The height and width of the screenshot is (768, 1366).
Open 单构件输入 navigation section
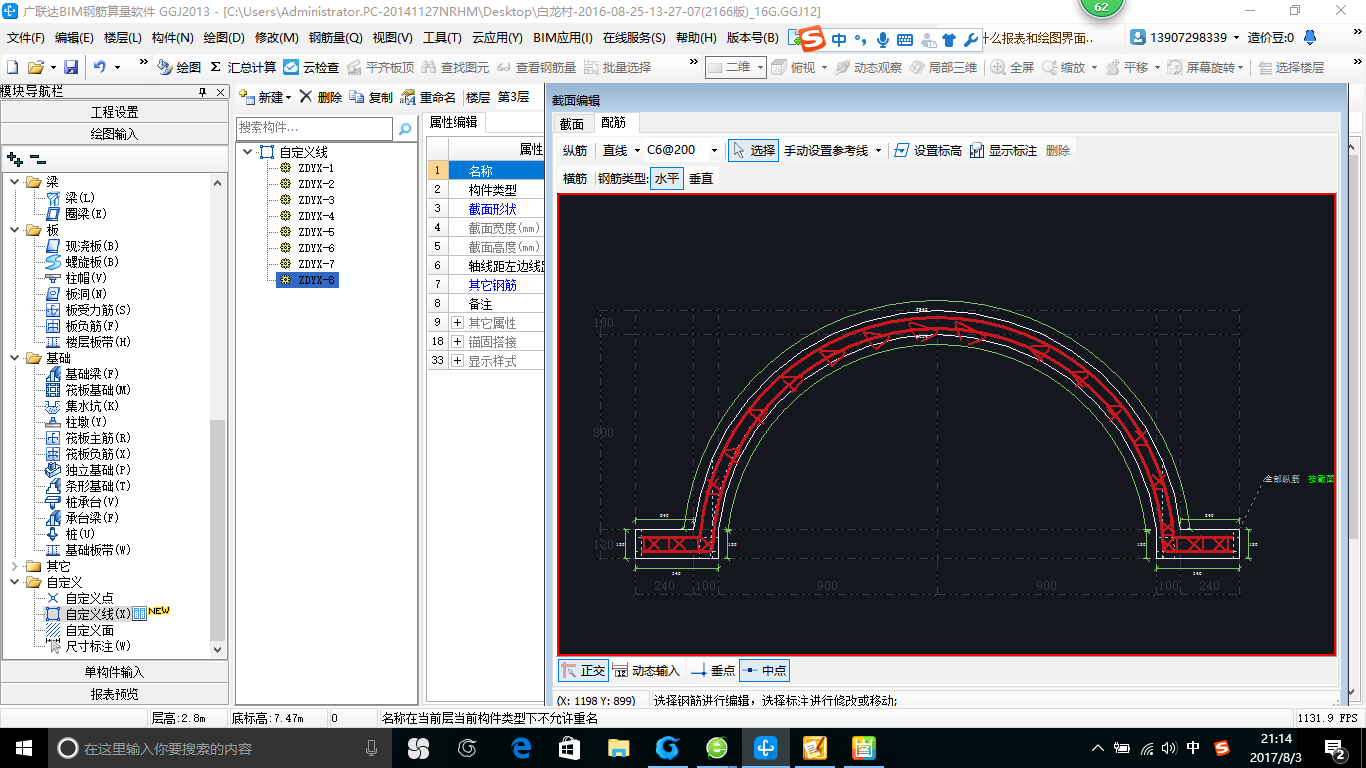[115, 672]
